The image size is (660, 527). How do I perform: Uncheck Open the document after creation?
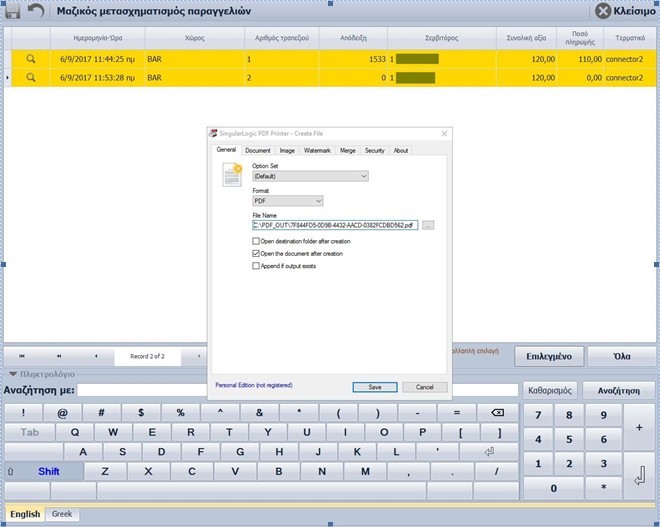pyautogui.click(x=256, y=254)
